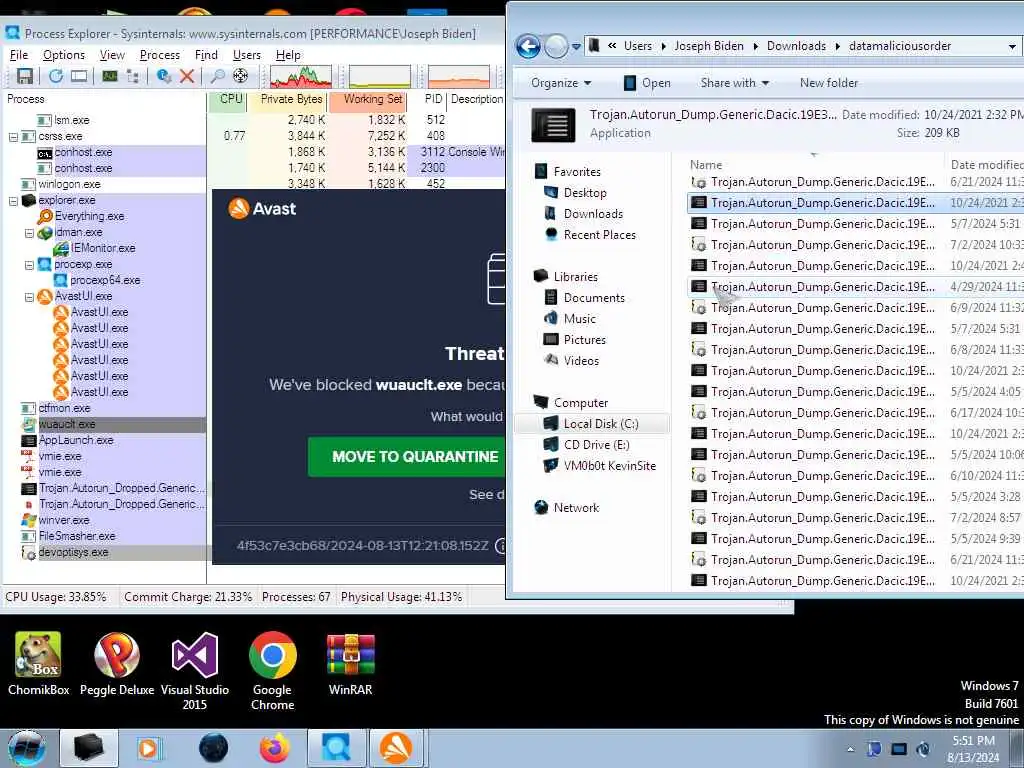
Task: Open the Help menu in Process Explorer
Action: click(x=288, y=55)
